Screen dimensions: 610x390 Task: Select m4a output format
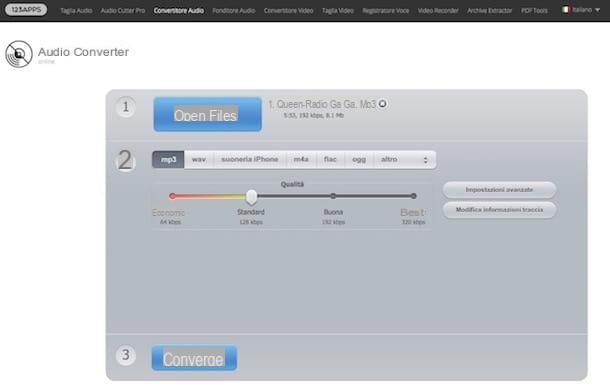(x=301, y=160)
